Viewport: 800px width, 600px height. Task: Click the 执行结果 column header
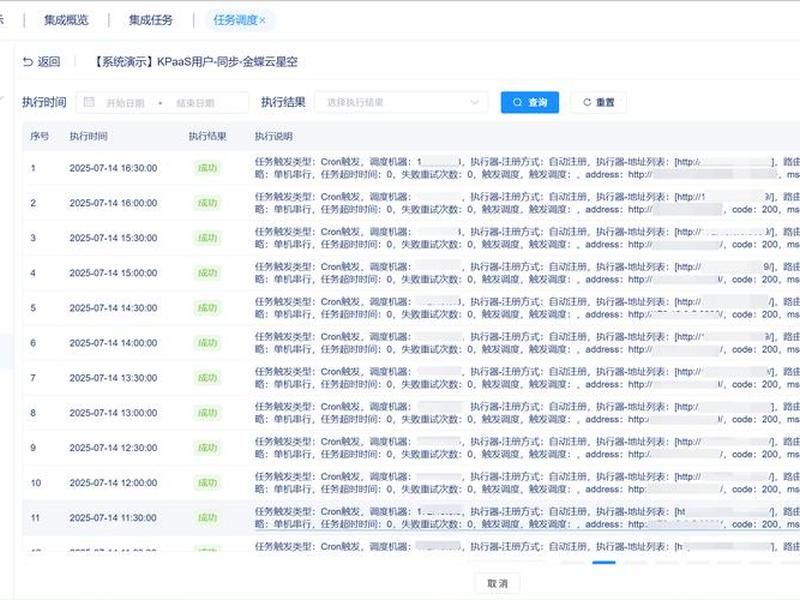tap(208, 136)
